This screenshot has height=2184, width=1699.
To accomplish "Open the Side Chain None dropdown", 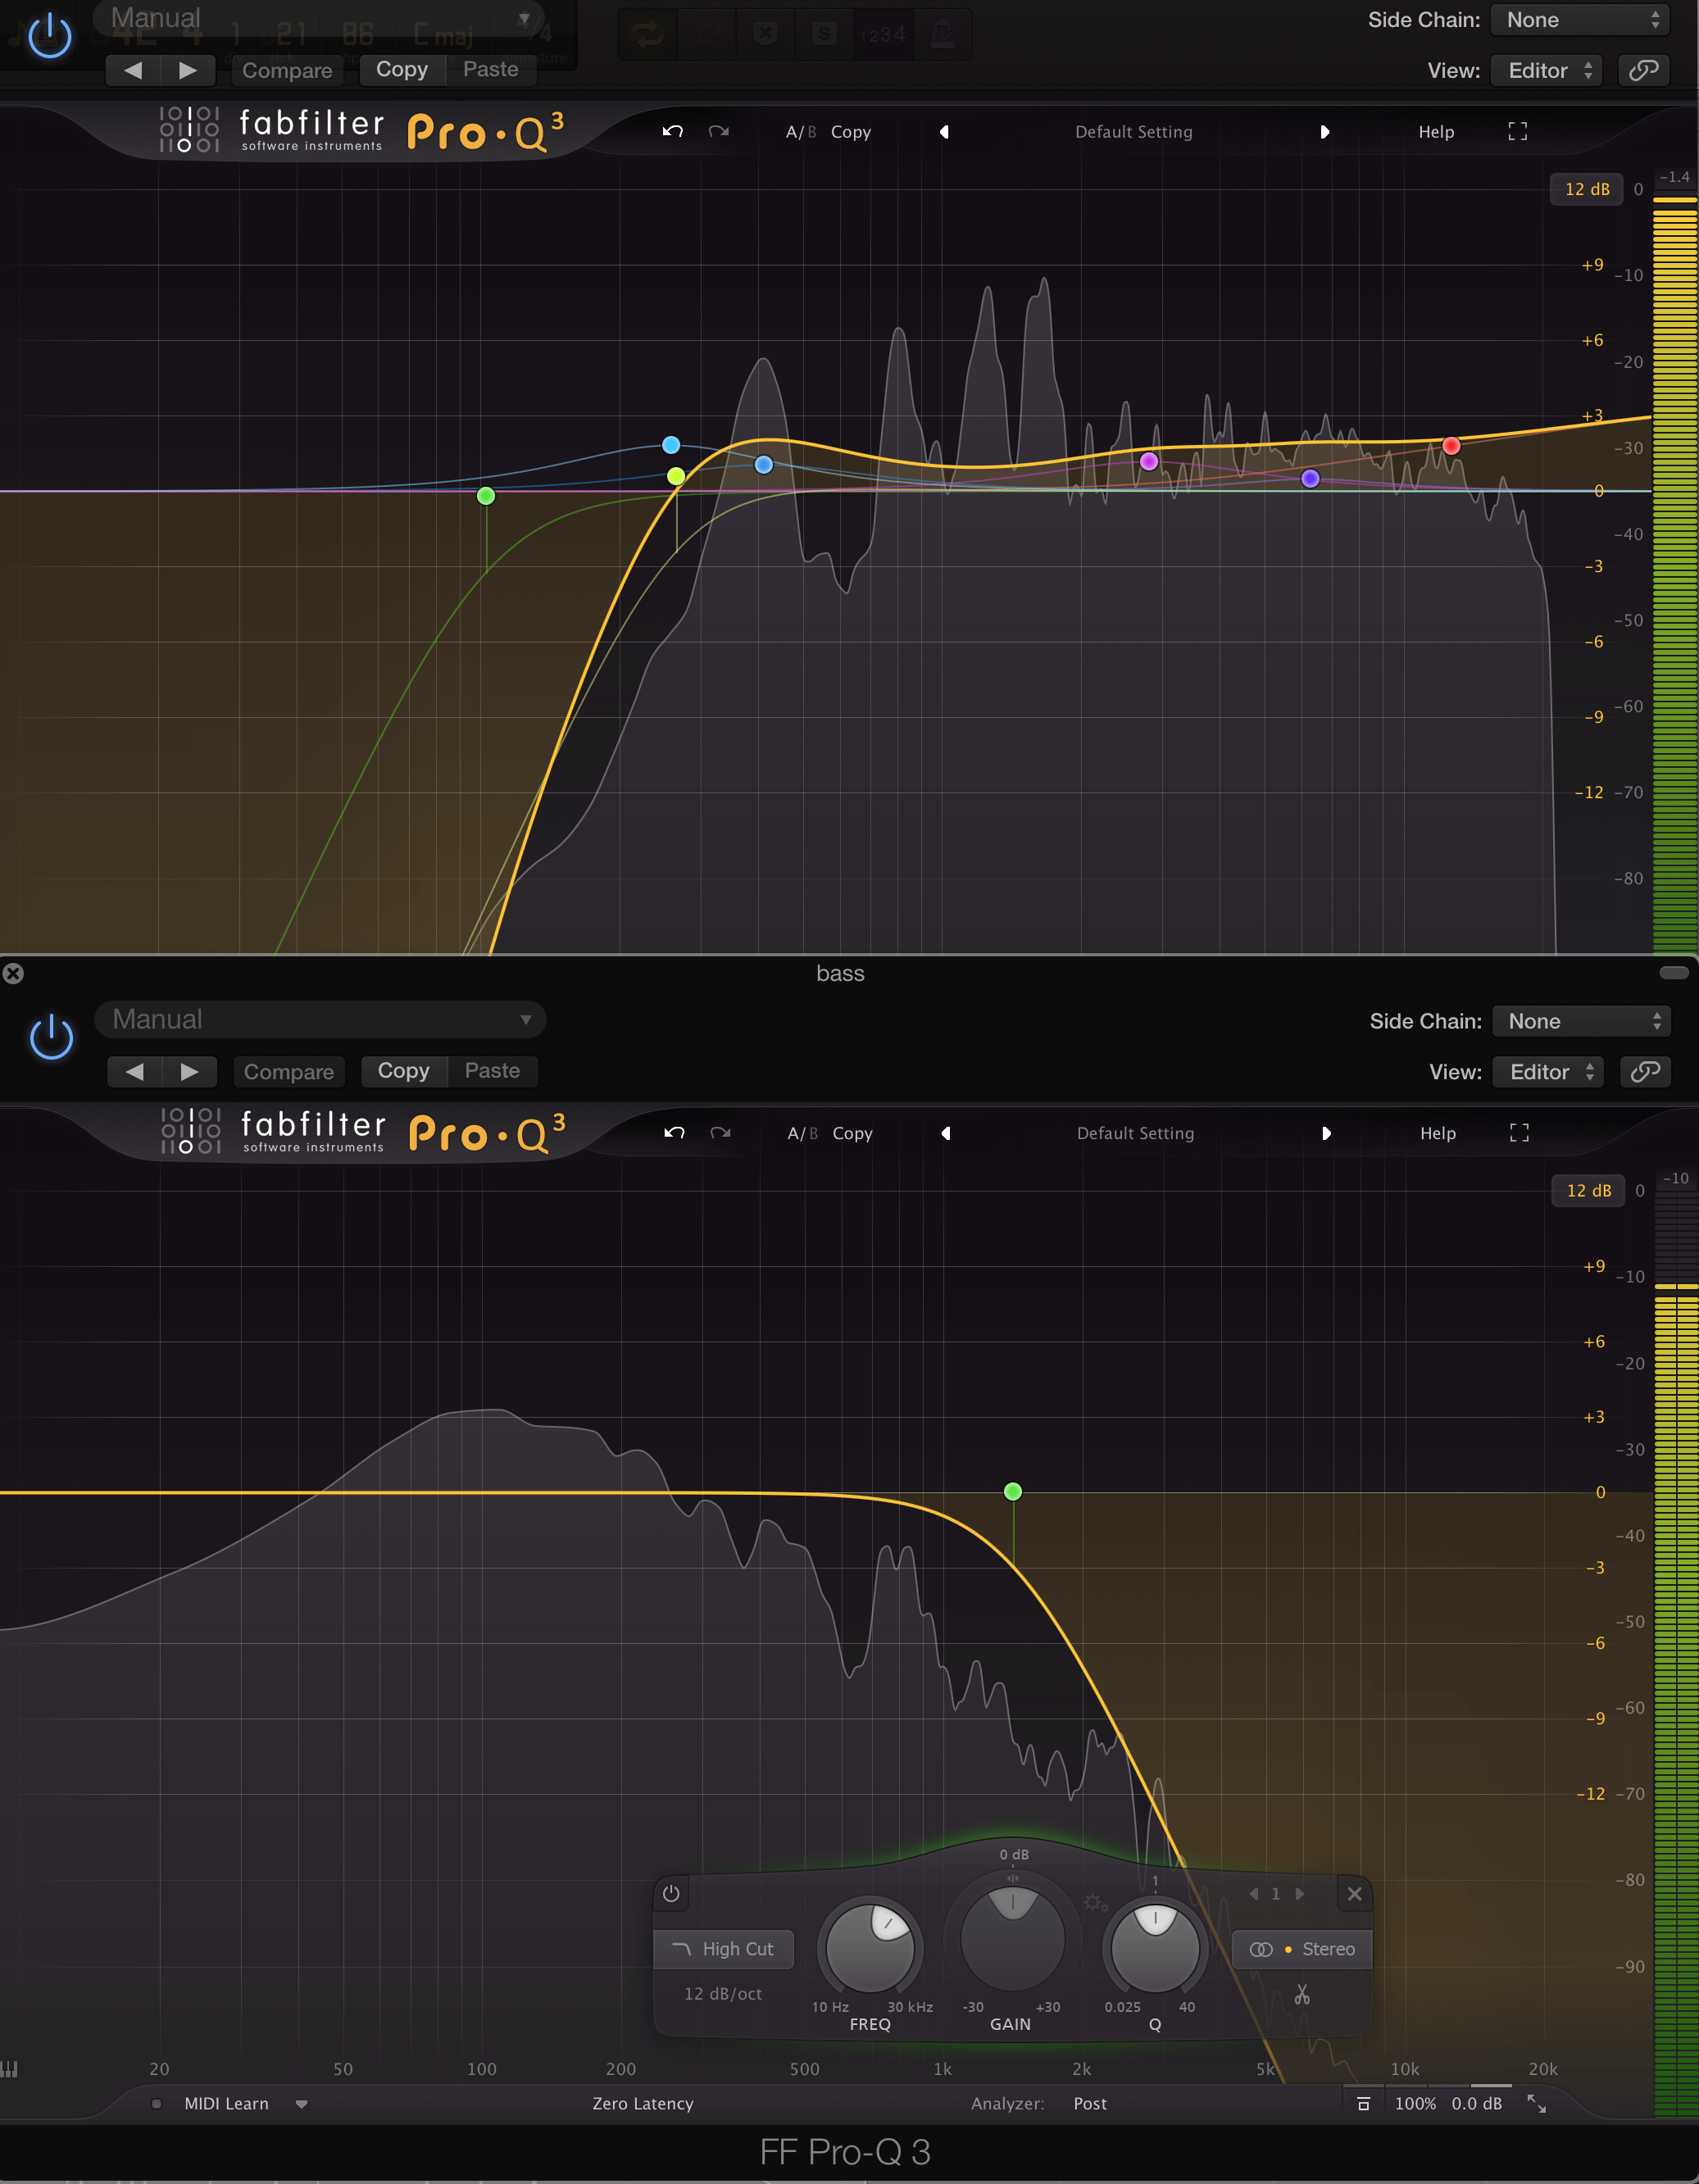I will 1582,1021.
